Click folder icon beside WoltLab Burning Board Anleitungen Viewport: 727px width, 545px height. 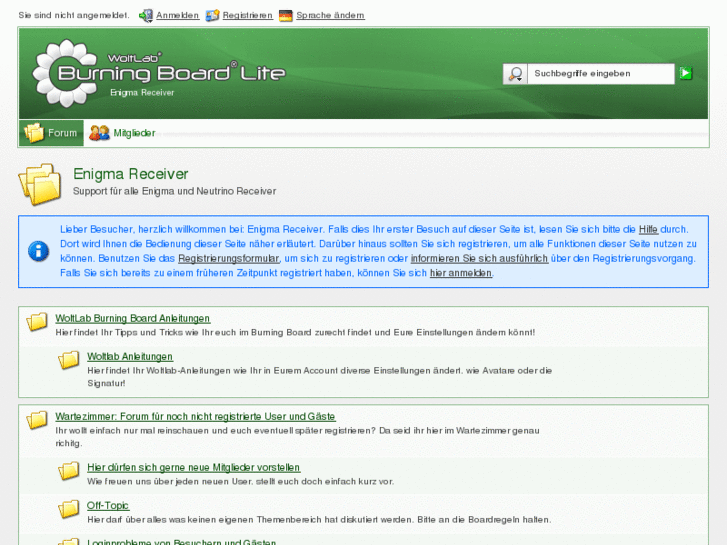tap(37, 321)
